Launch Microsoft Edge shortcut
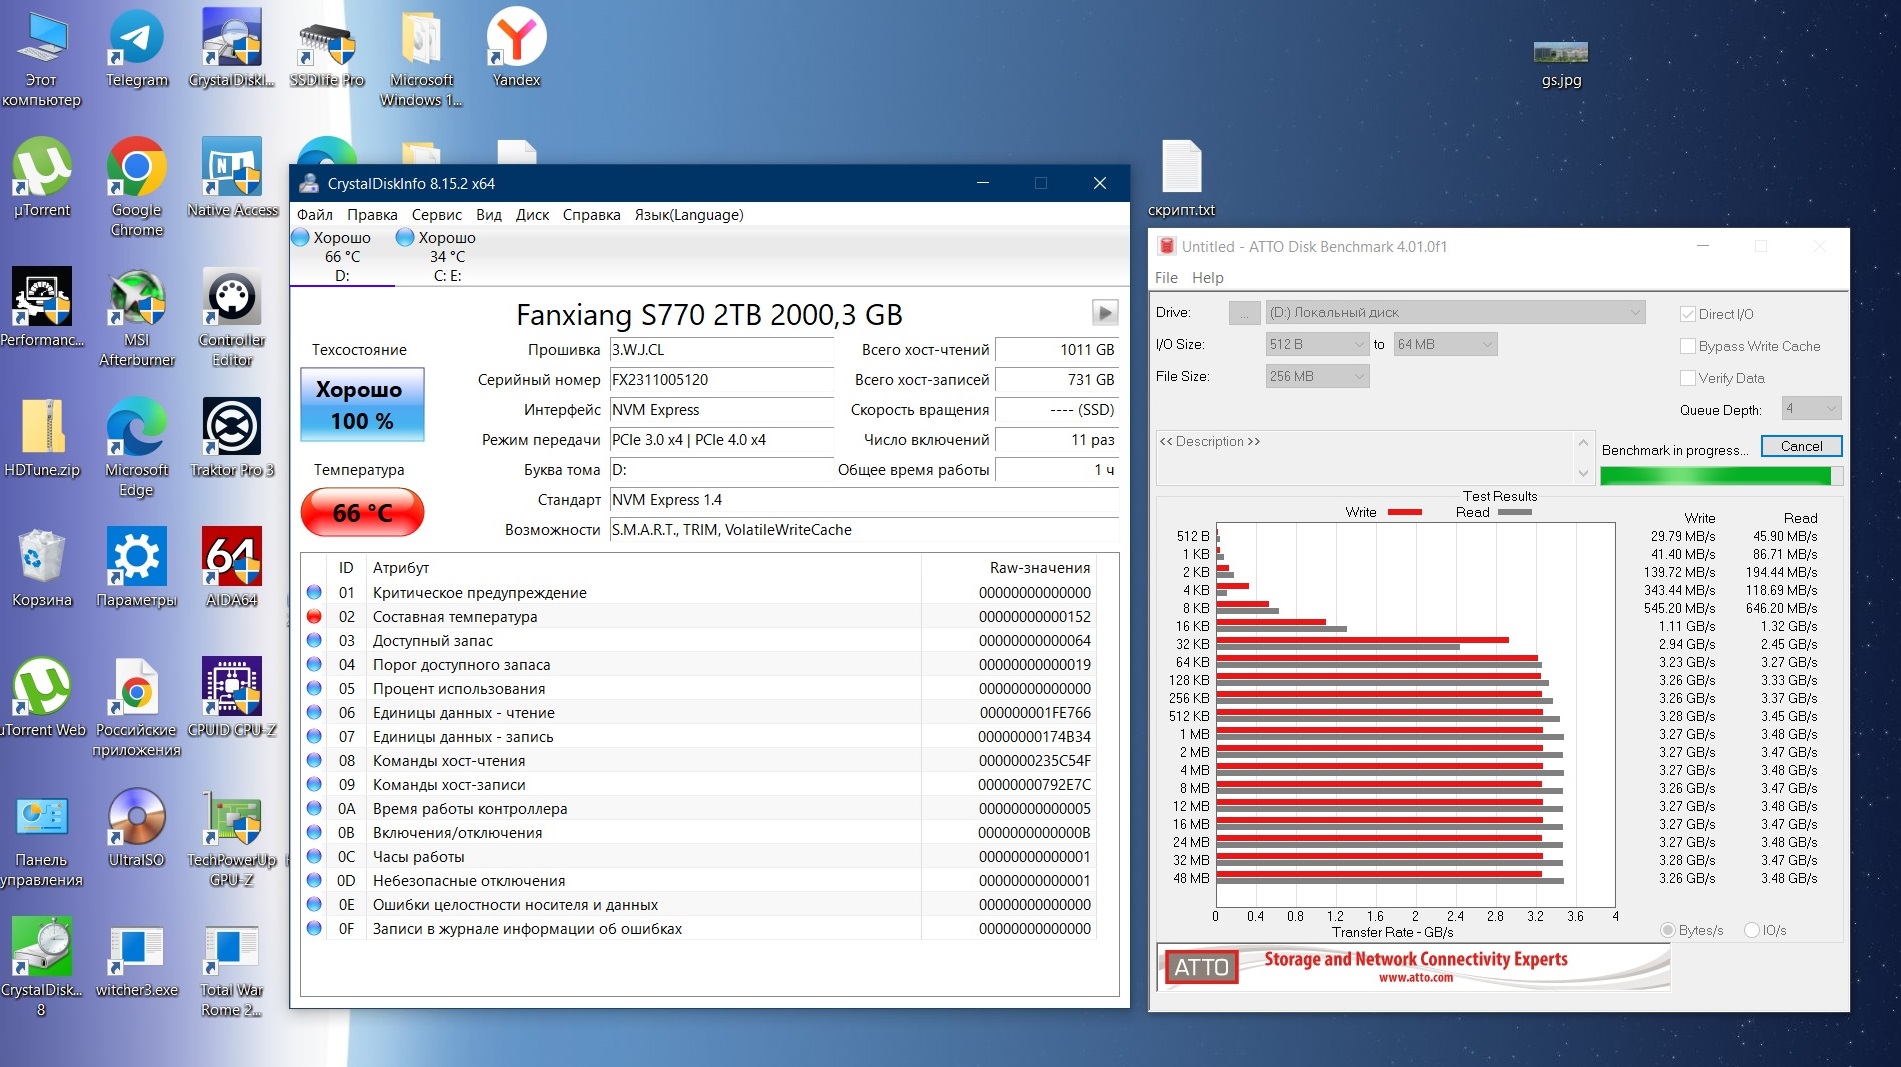 [x=137, y=448]
